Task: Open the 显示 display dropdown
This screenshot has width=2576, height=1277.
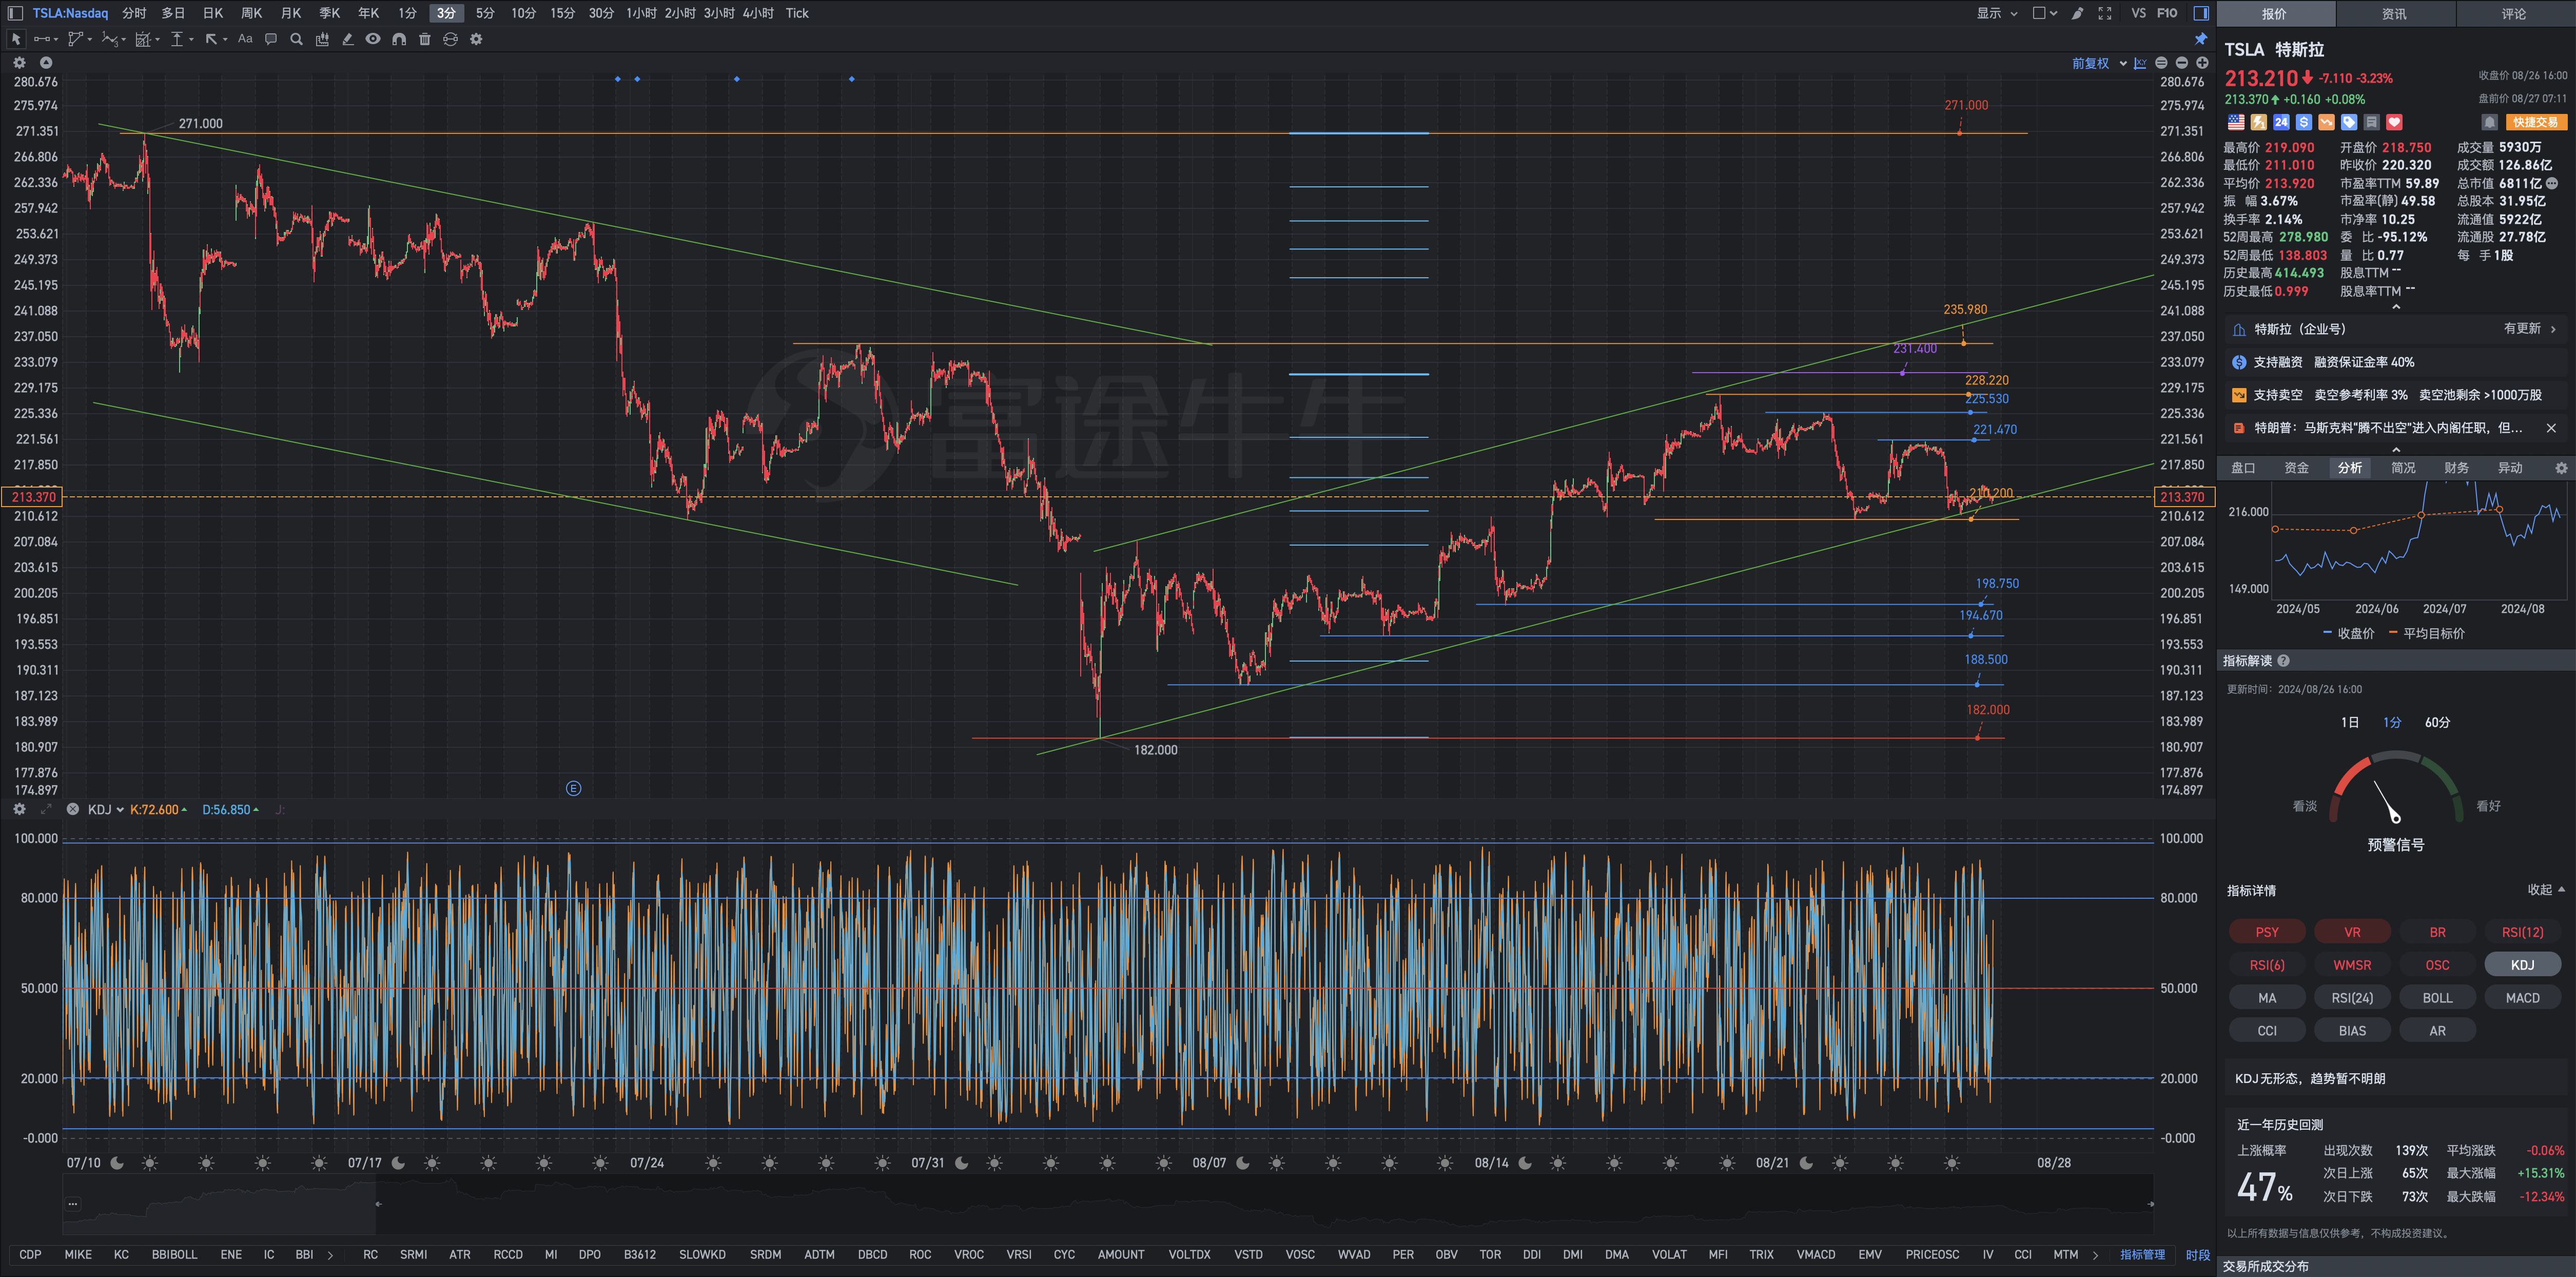Action: [1997, 13]
